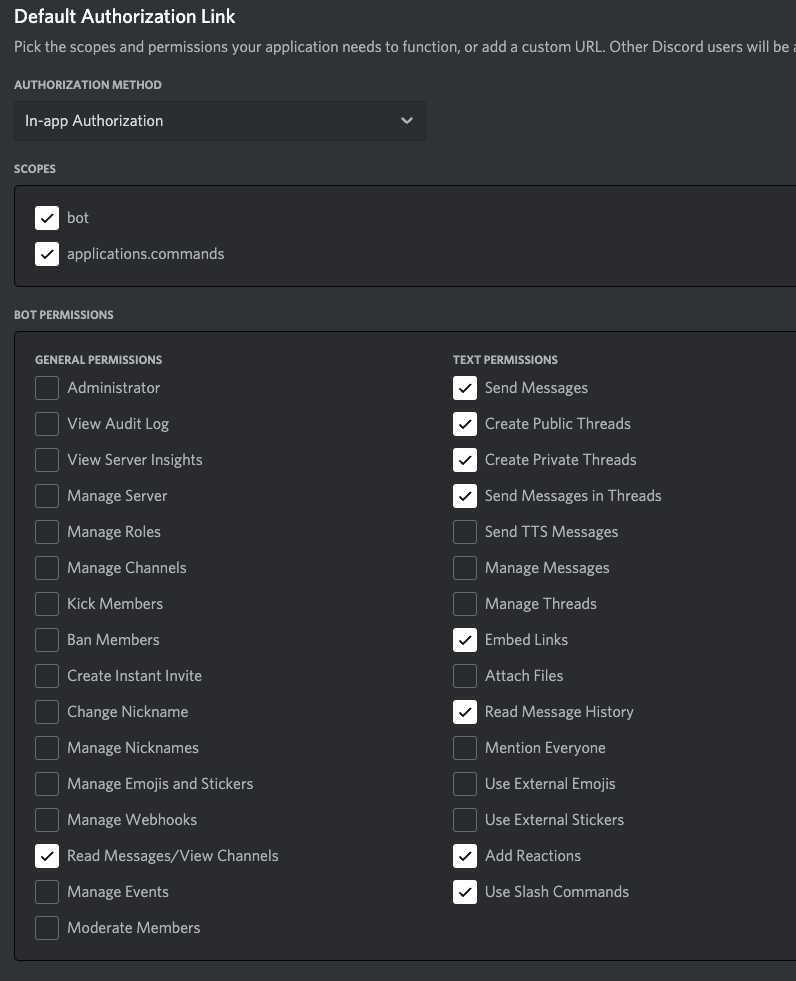Enable Send TTS Messages permission

point(465,532)
